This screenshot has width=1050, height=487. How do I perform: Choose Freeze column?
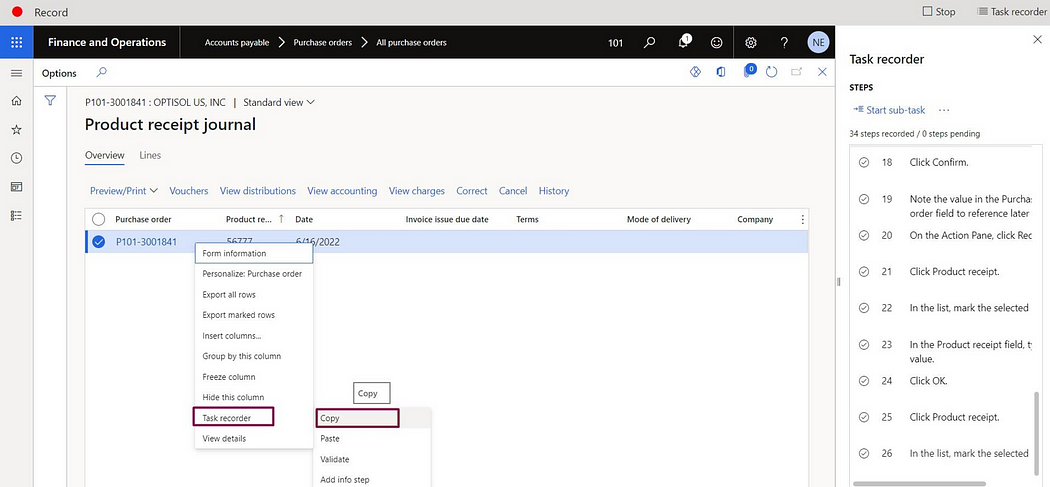point(254,377)
